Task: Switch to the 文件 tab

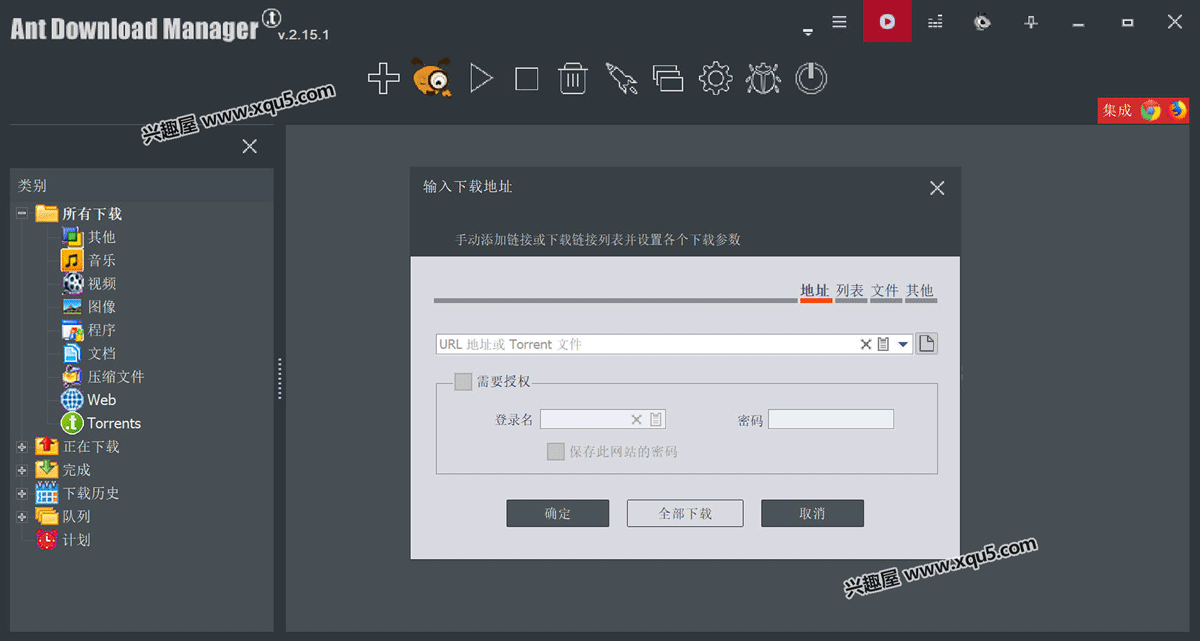Action: click(885, 291)
